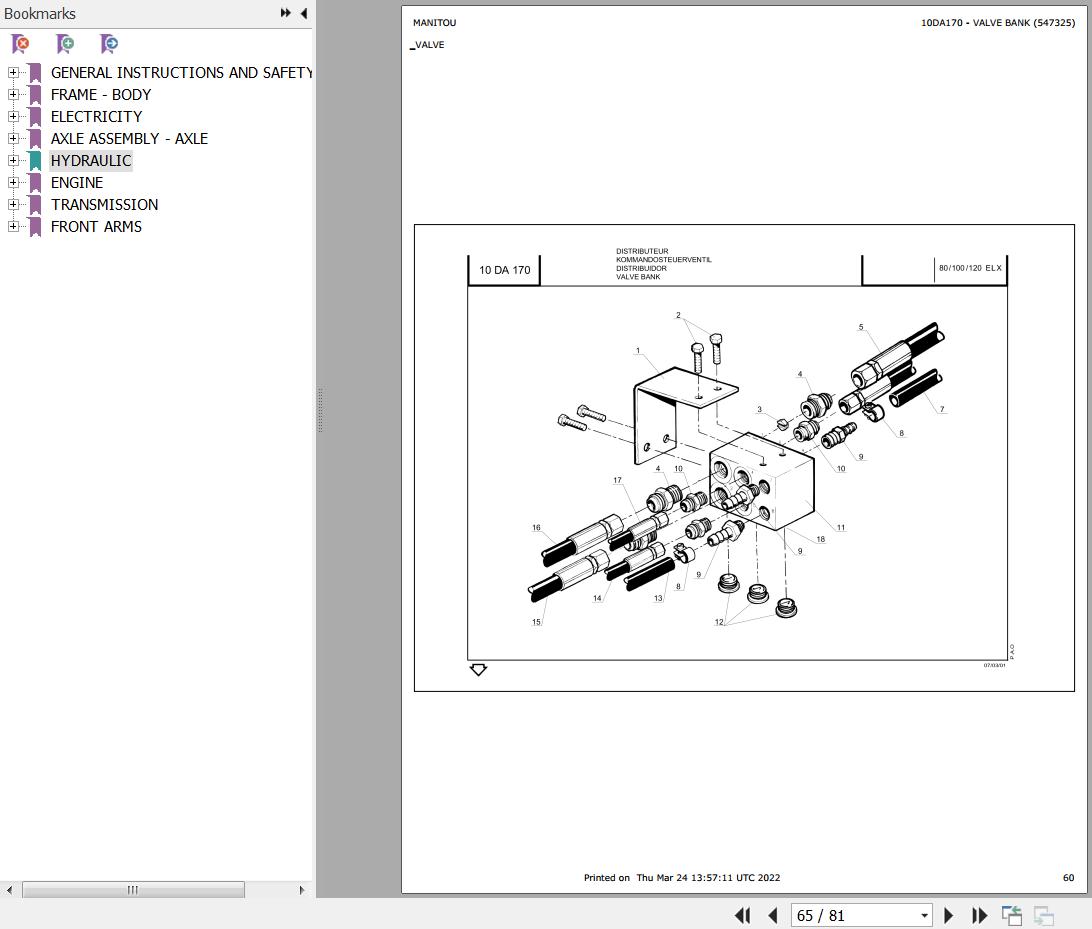This screenshot has height=929, width=1092.
Task: Click the page number input field
Action: (850, 915)
